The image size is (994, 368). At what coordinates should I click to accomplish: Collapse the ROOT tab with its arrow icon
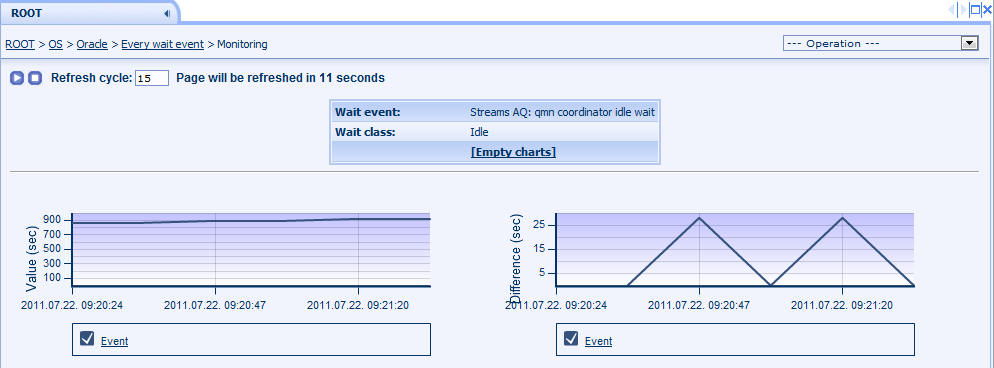coord(167,13)
